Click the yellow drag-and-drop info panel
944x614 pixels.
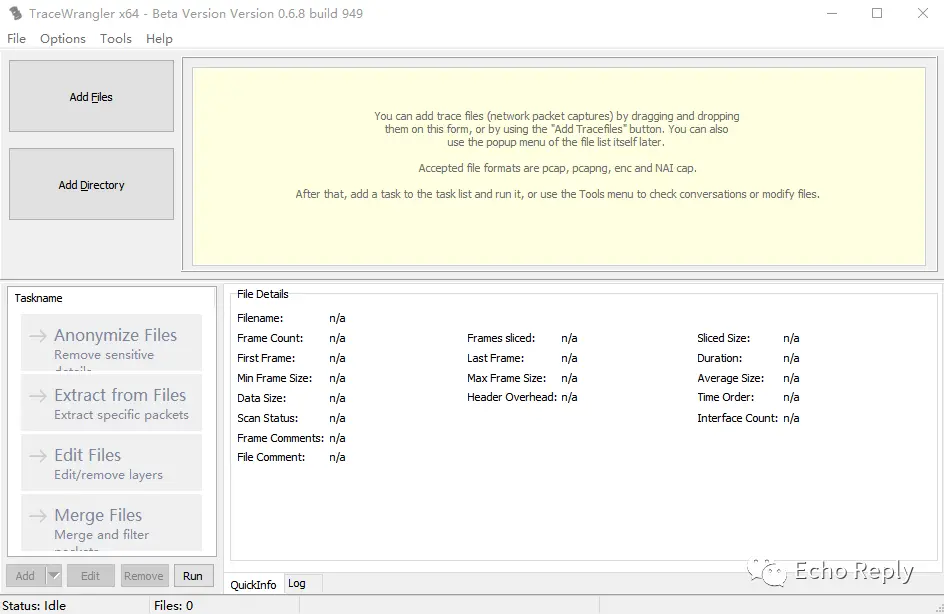point(559,166)
